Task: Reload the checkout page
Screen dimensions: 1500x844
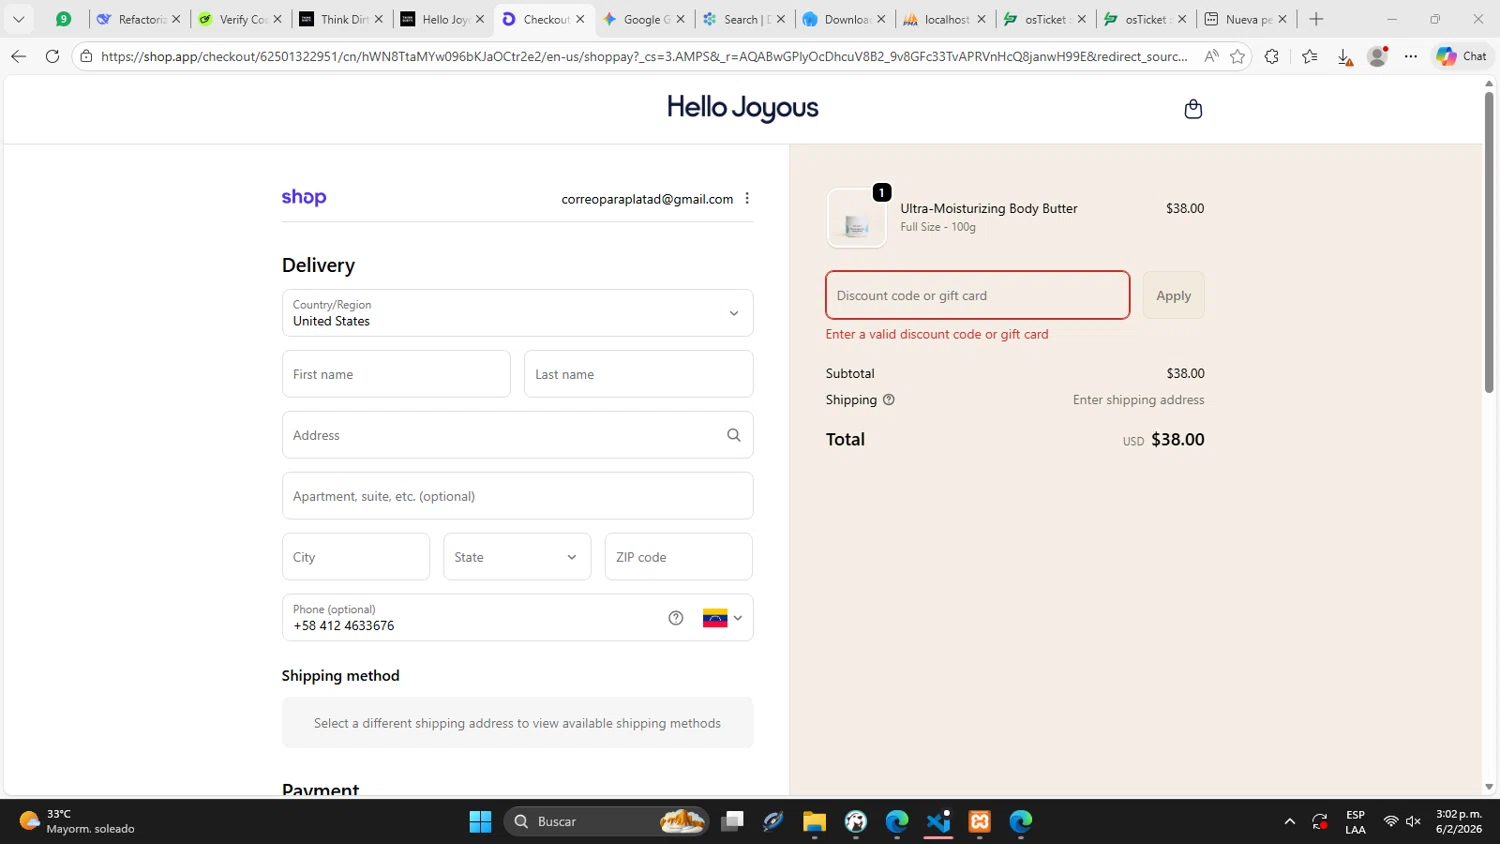Action: click(x=52, y=56)
